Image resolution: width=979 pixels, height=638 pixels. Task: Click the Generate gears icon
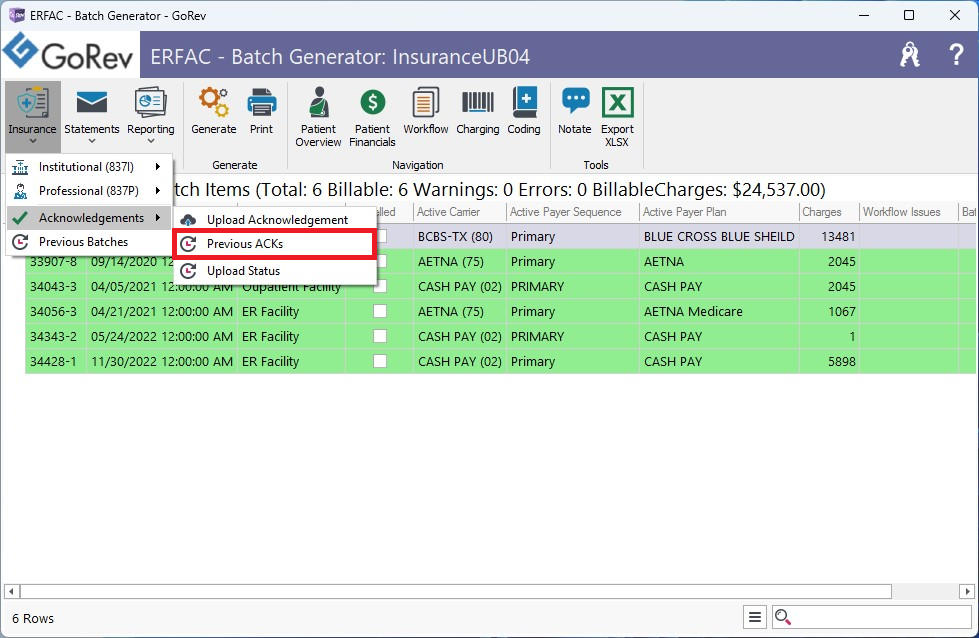214,102
